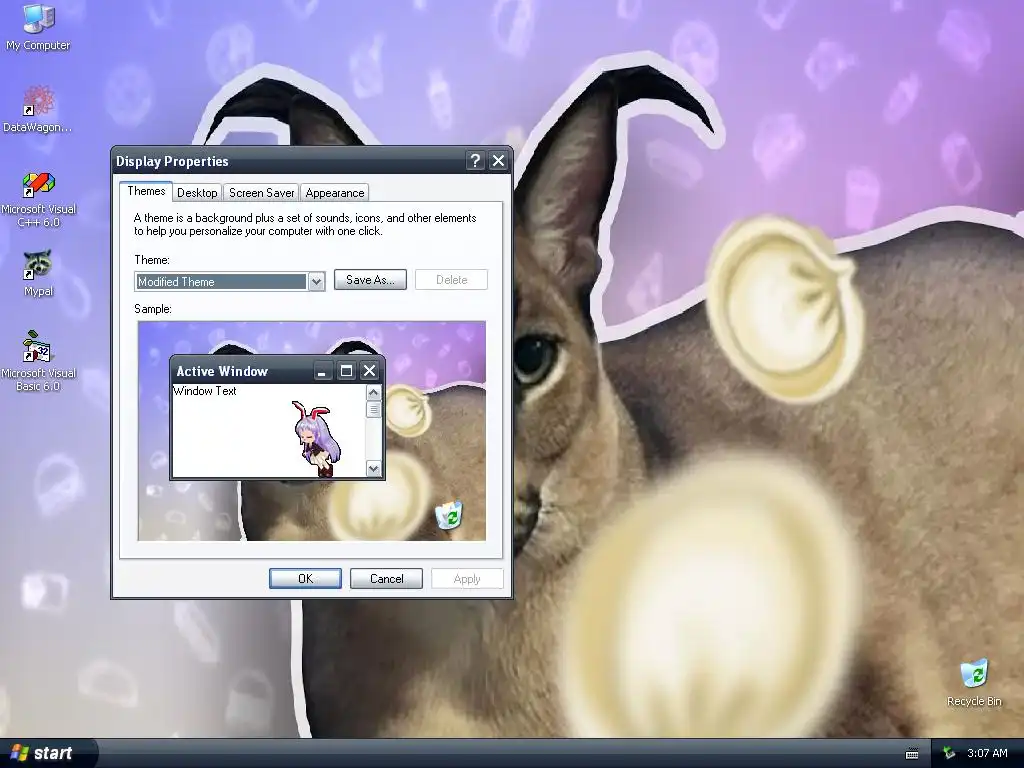Close the Display Properties dialog
1024x768 pixels.
coord(498,161)
